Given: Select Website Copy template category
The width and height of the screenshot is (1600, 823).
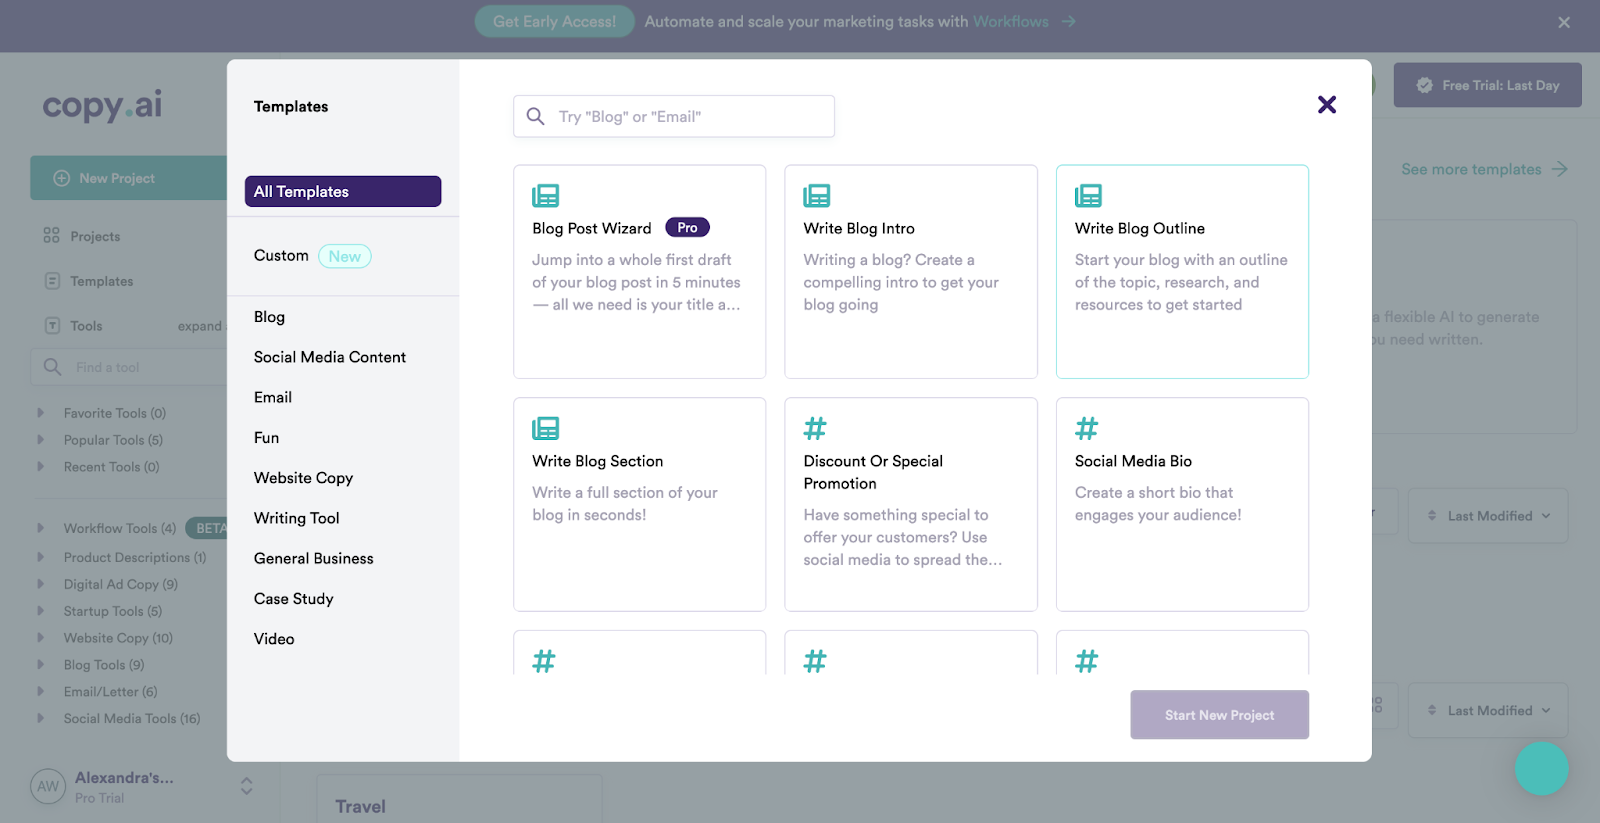Looking at the screenshot, I should coord(303,478).
